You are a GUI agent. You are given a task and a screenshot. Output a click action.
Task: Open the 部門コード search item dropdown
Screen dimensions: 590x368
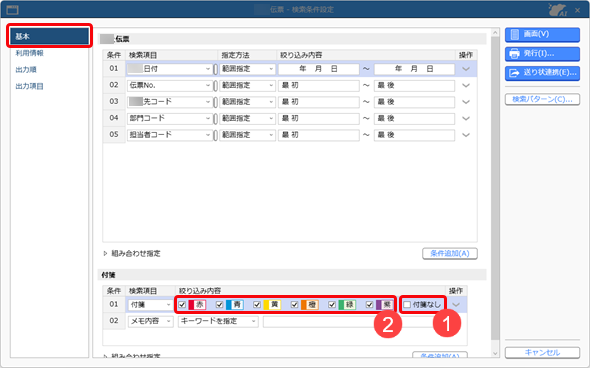coord(169,119)
